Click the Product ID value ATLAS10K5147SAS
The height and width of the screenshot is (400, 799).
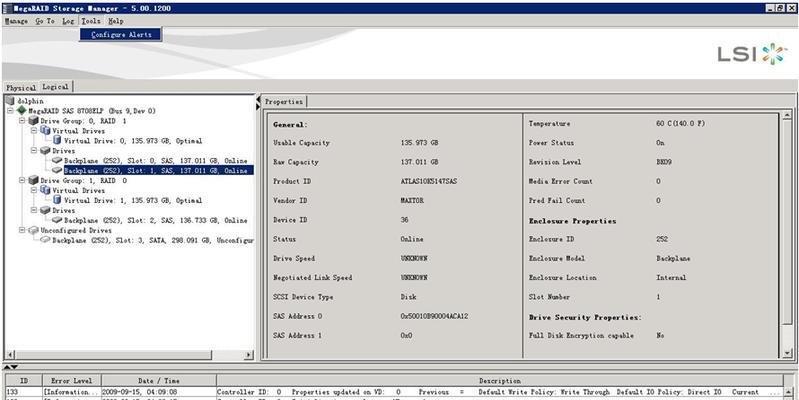tap(429, 181)
